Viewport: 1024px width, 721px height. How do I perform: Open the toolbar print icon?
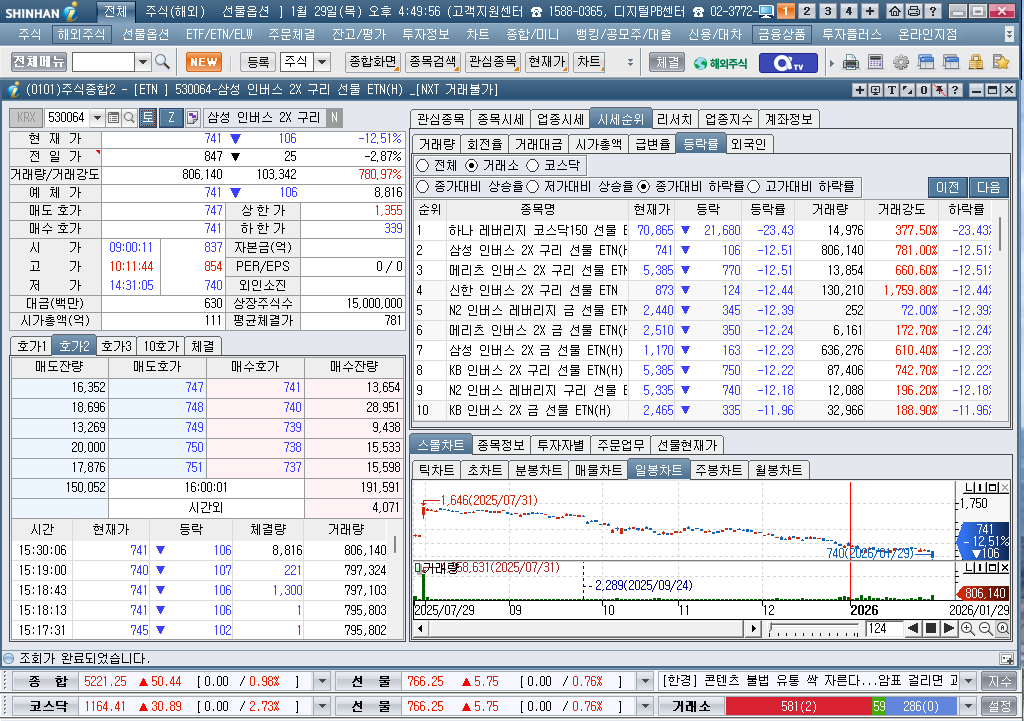click(851, 63)
